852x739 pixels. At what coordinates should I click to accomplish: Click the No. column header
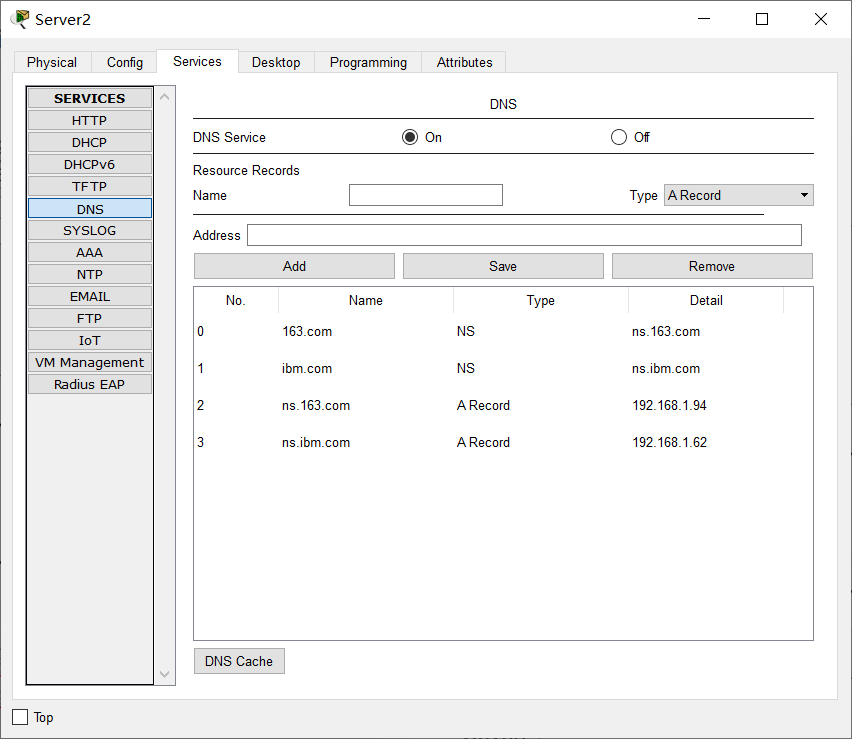pyautogui.click(x=236, y=300)
